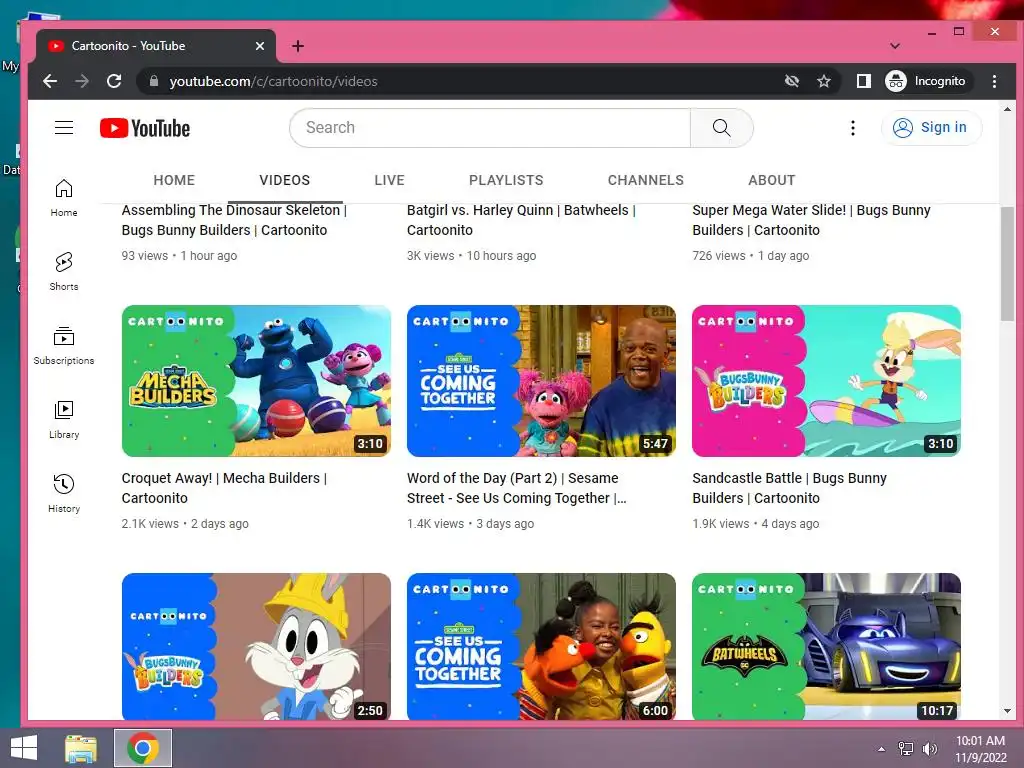Screen dimensions: 1024x768
Task: Open Library in the sidebar
Action: click(x=64, y=420)
